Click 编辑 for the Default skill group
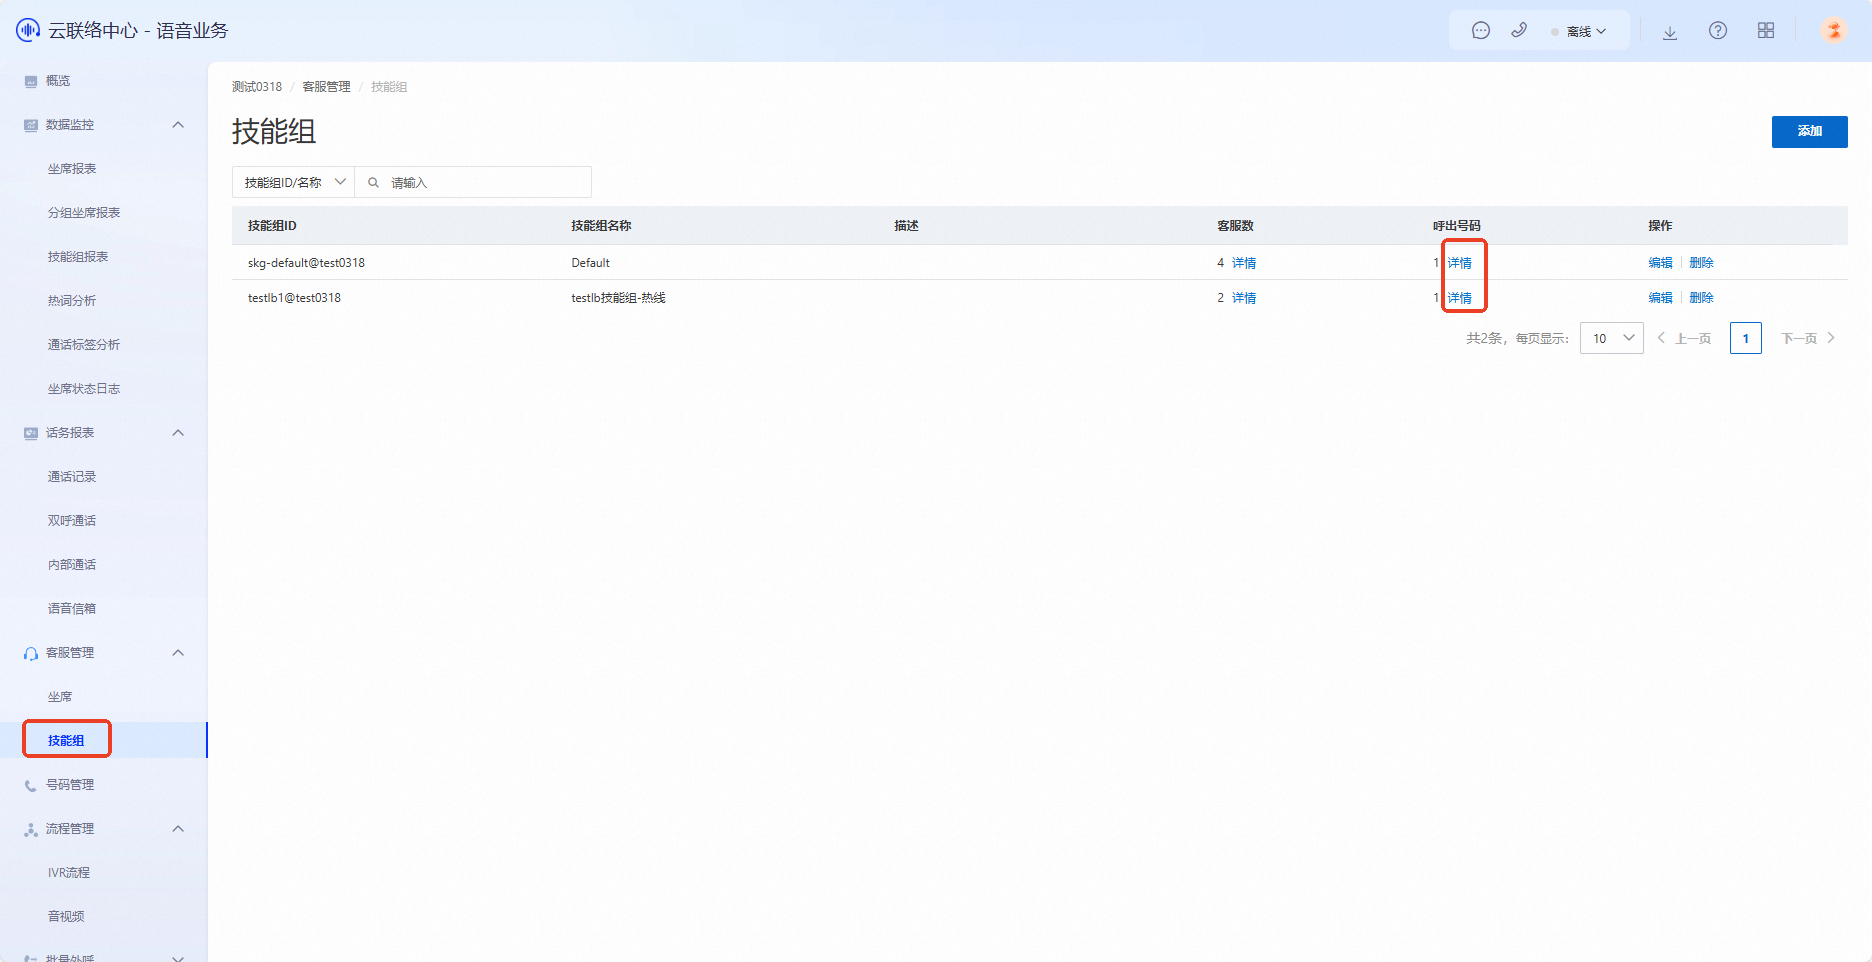This screenshot has width=1872, height=962. [1661, 263]
